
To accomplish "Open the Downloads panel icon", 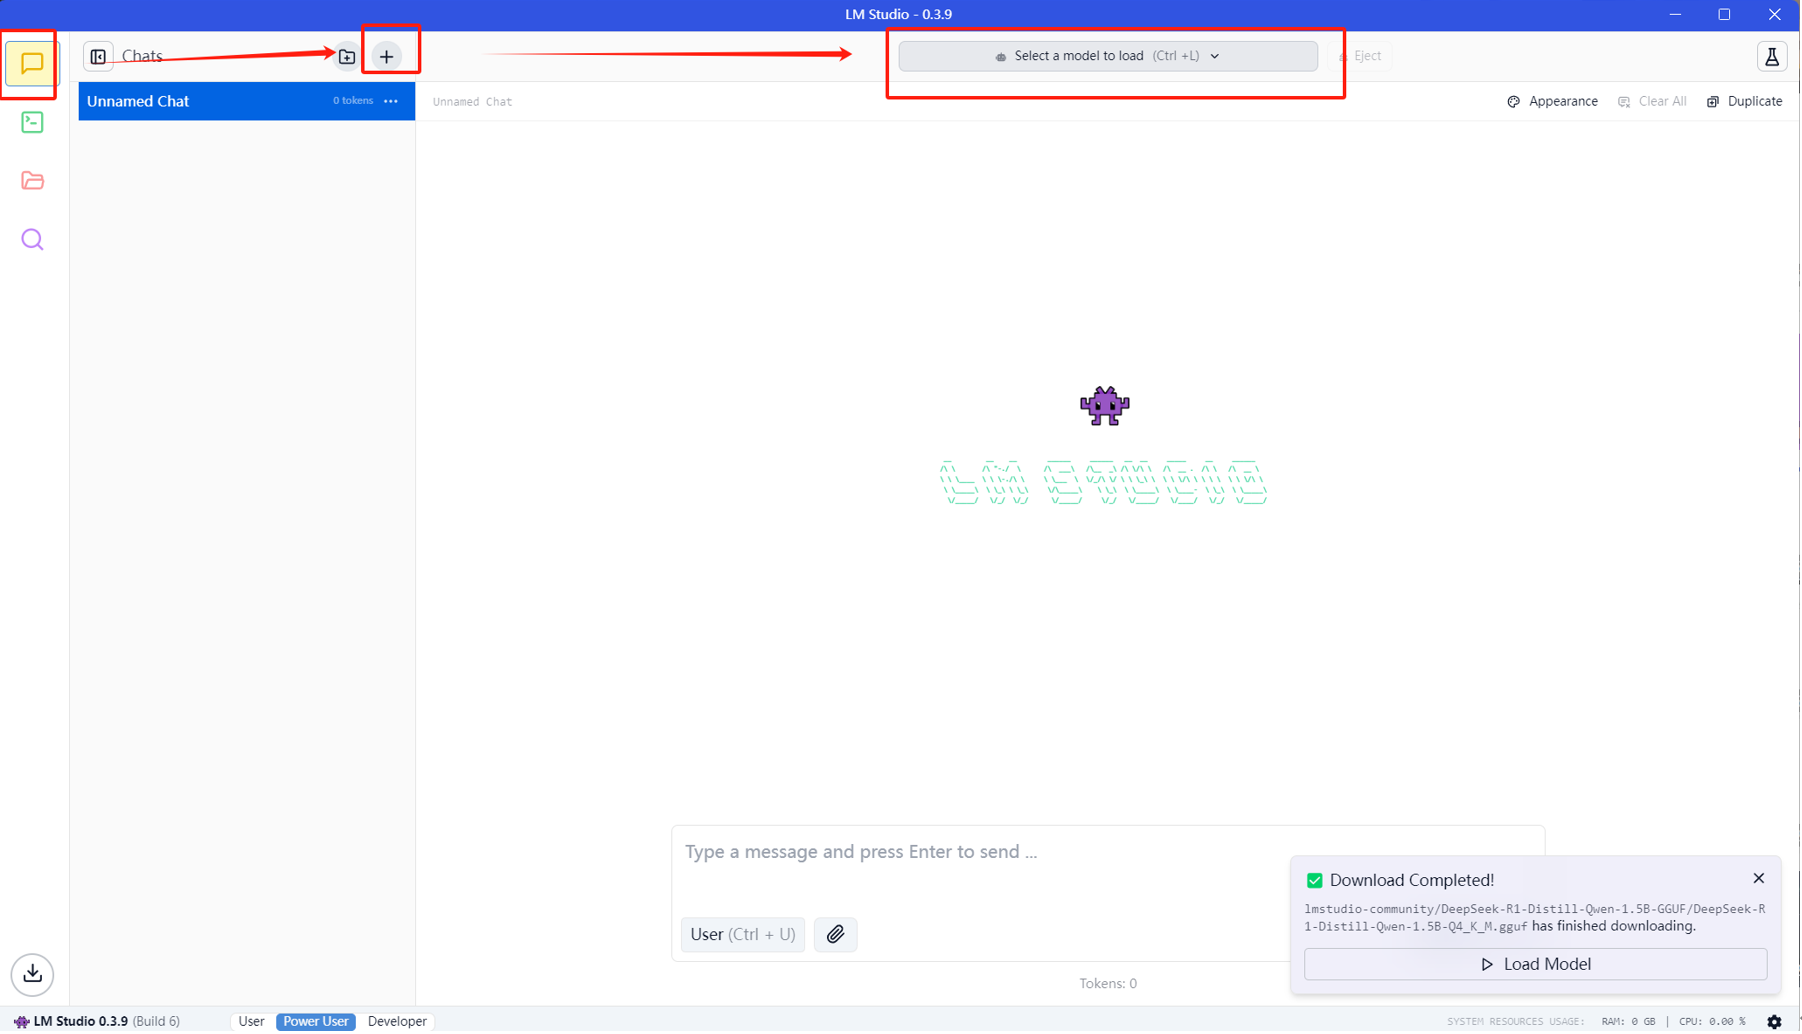I will tap(33, 975).
